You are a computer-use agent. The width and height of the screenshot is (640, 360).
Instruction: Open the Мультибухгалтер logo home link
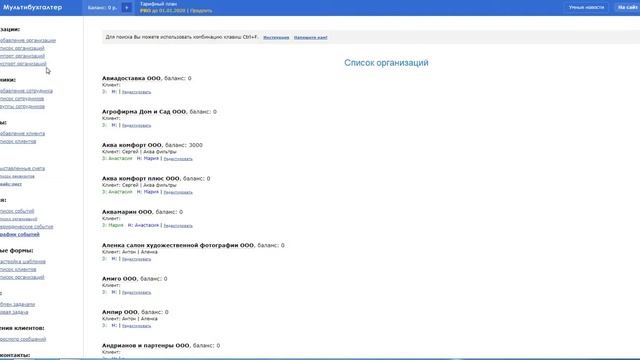click(x=32, y=7)
